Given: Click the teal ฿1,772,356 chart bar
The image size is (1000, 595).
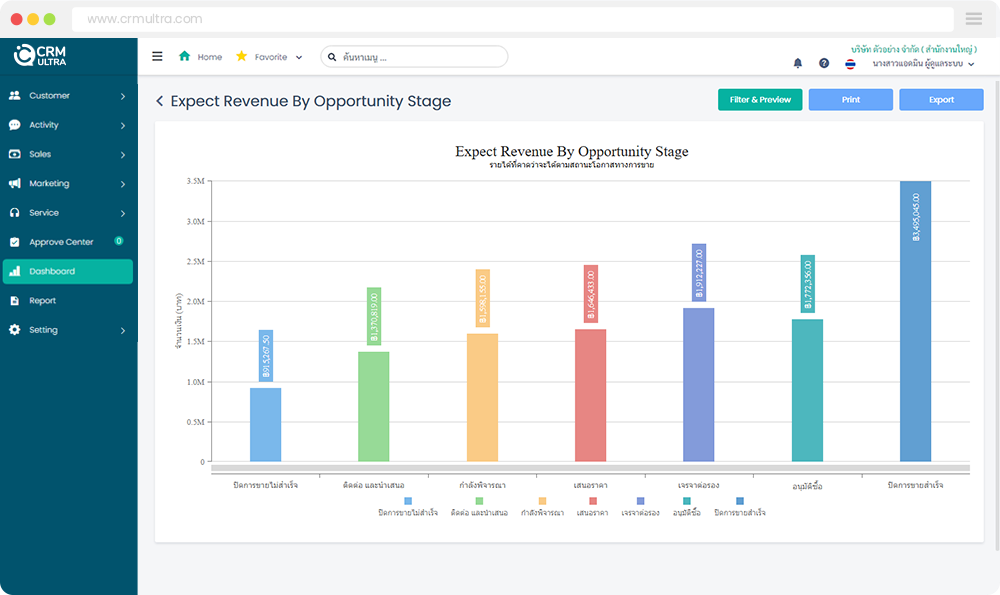Looking at the screenshot, I should [x=807, y=390].
